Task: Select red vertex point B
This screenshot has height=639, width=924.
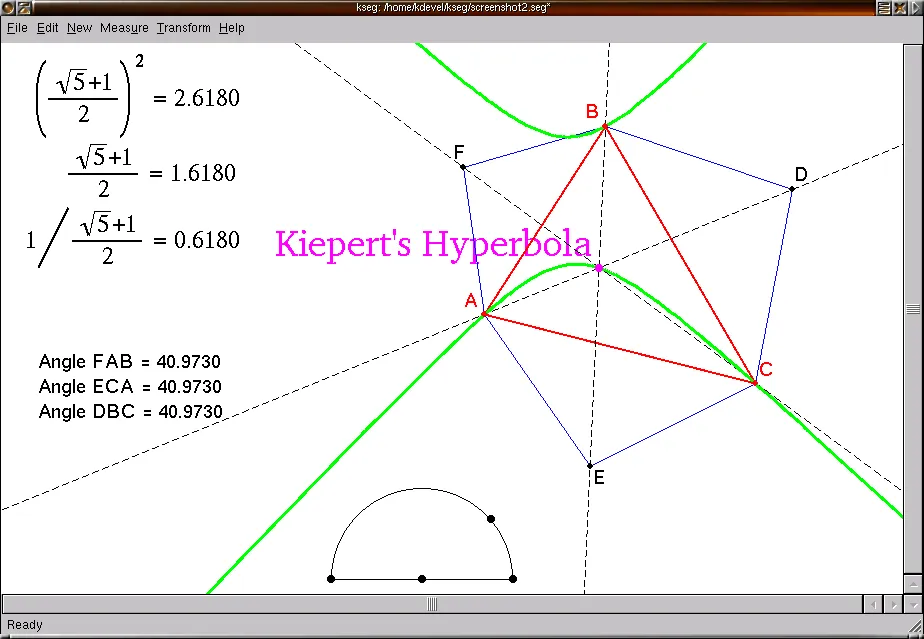Action: pyautogui.click(x=605, y=126)
